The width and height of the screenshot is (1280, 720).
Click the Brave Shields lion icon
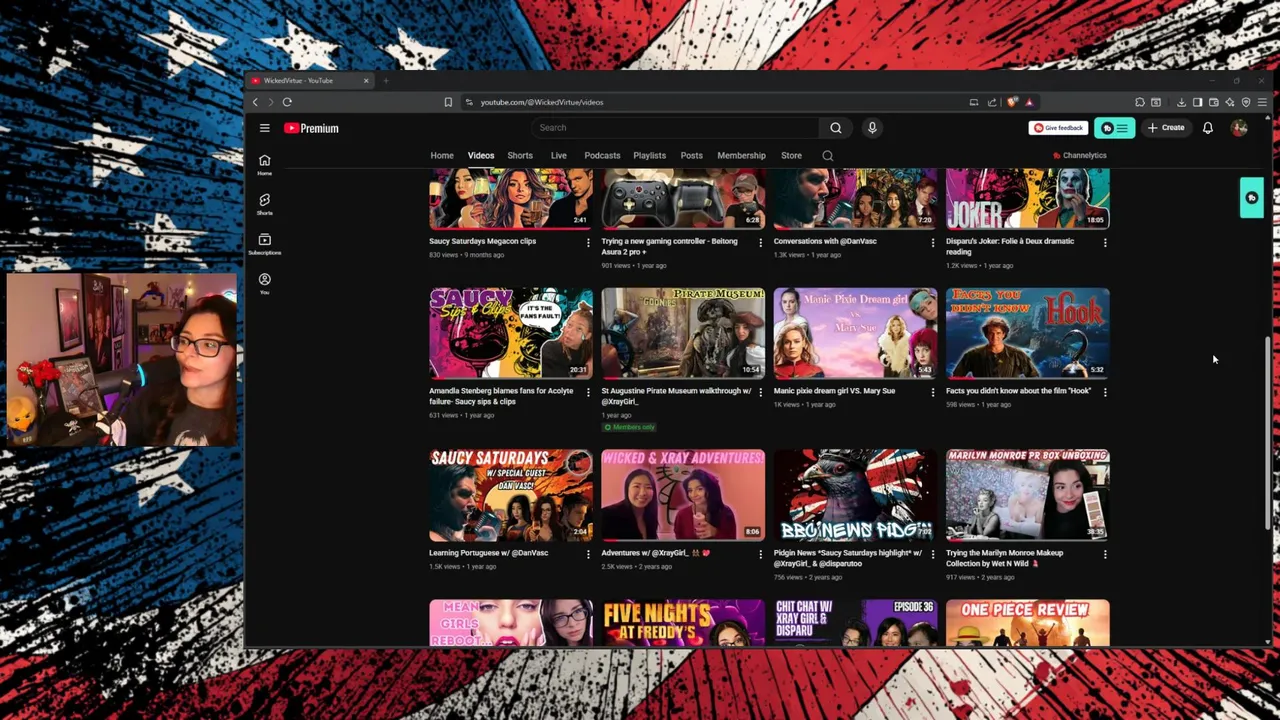coord(1012,102)
